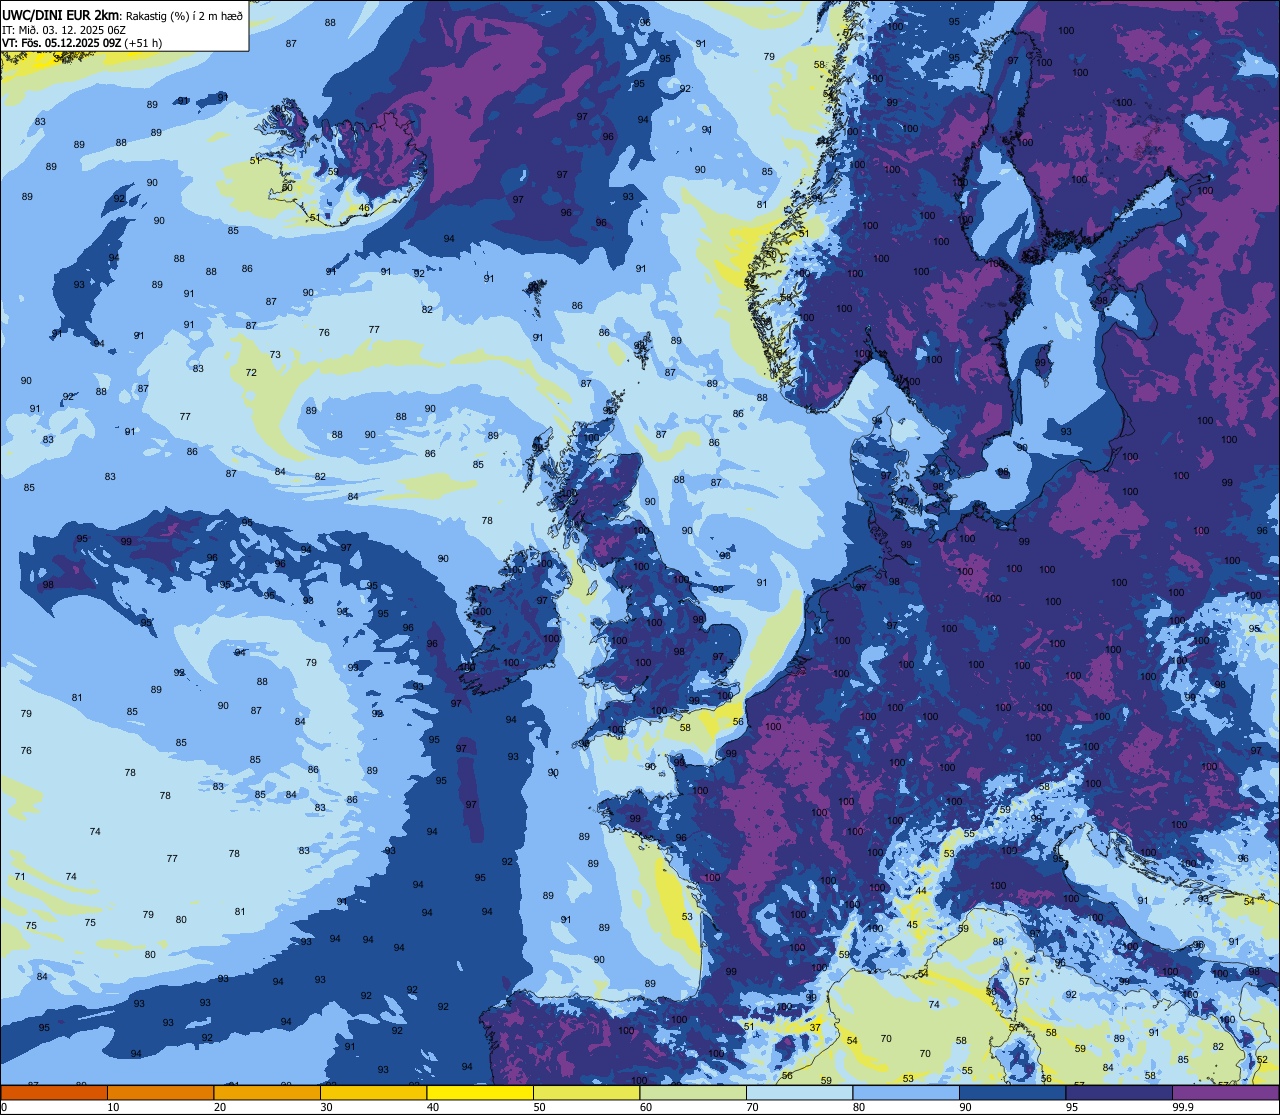Click the 60–70% light green legend swatch
Image resolution: width=1280 pixels, height=1115 pixels.
coord(693,1092)
